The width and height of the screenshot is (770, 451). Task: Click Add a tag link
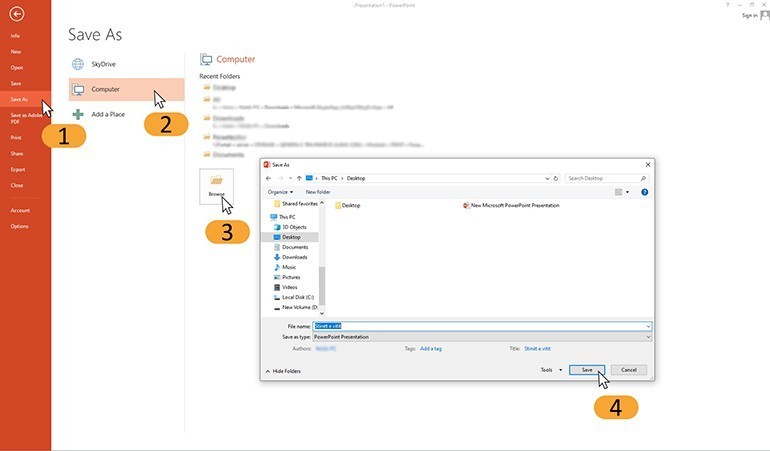pos(431,349)
